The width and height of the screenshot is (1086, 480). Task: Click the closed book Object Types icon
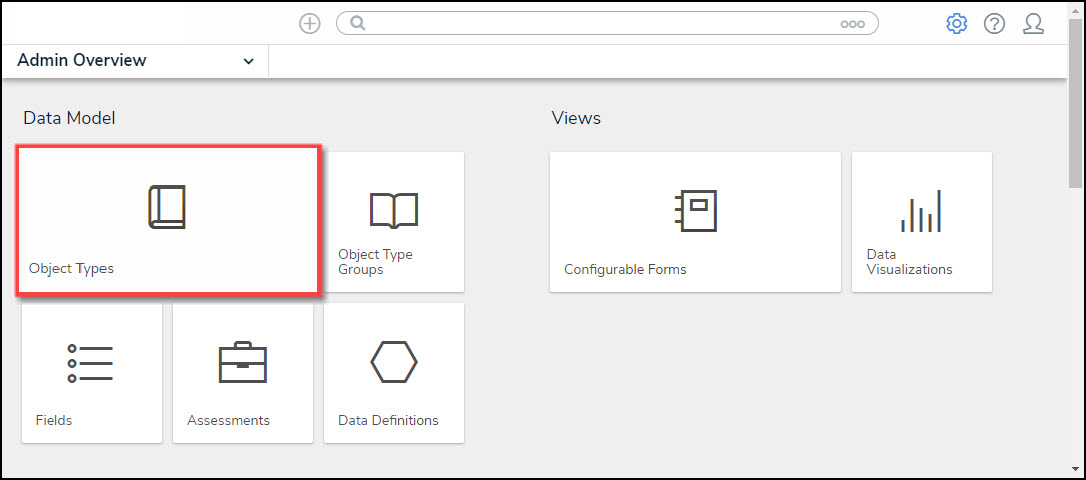point(167,207)
